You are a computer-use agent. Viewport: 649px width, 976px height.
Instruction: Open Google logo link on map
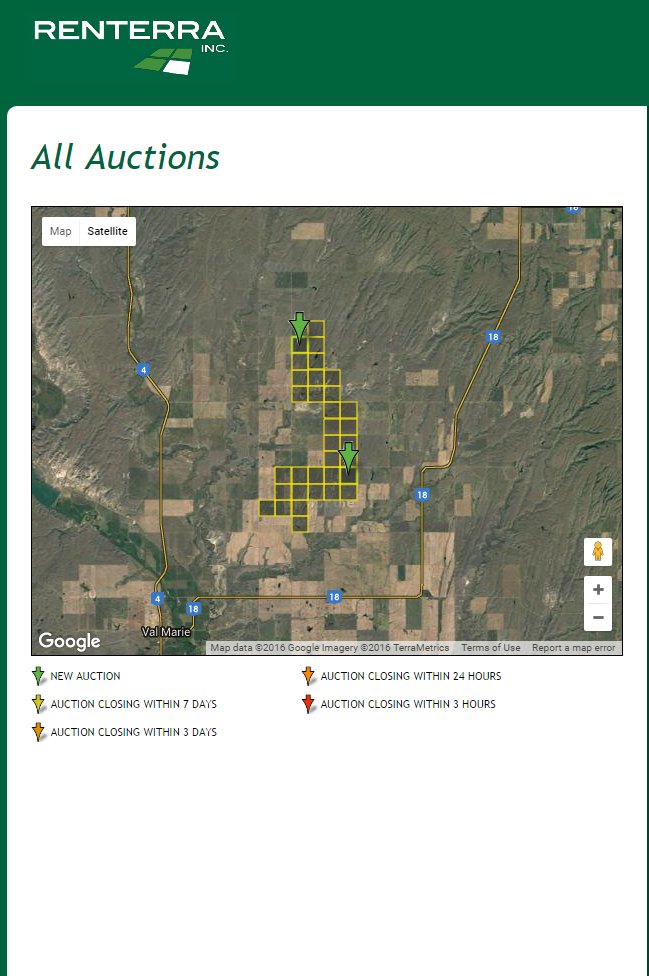[69, 640]
